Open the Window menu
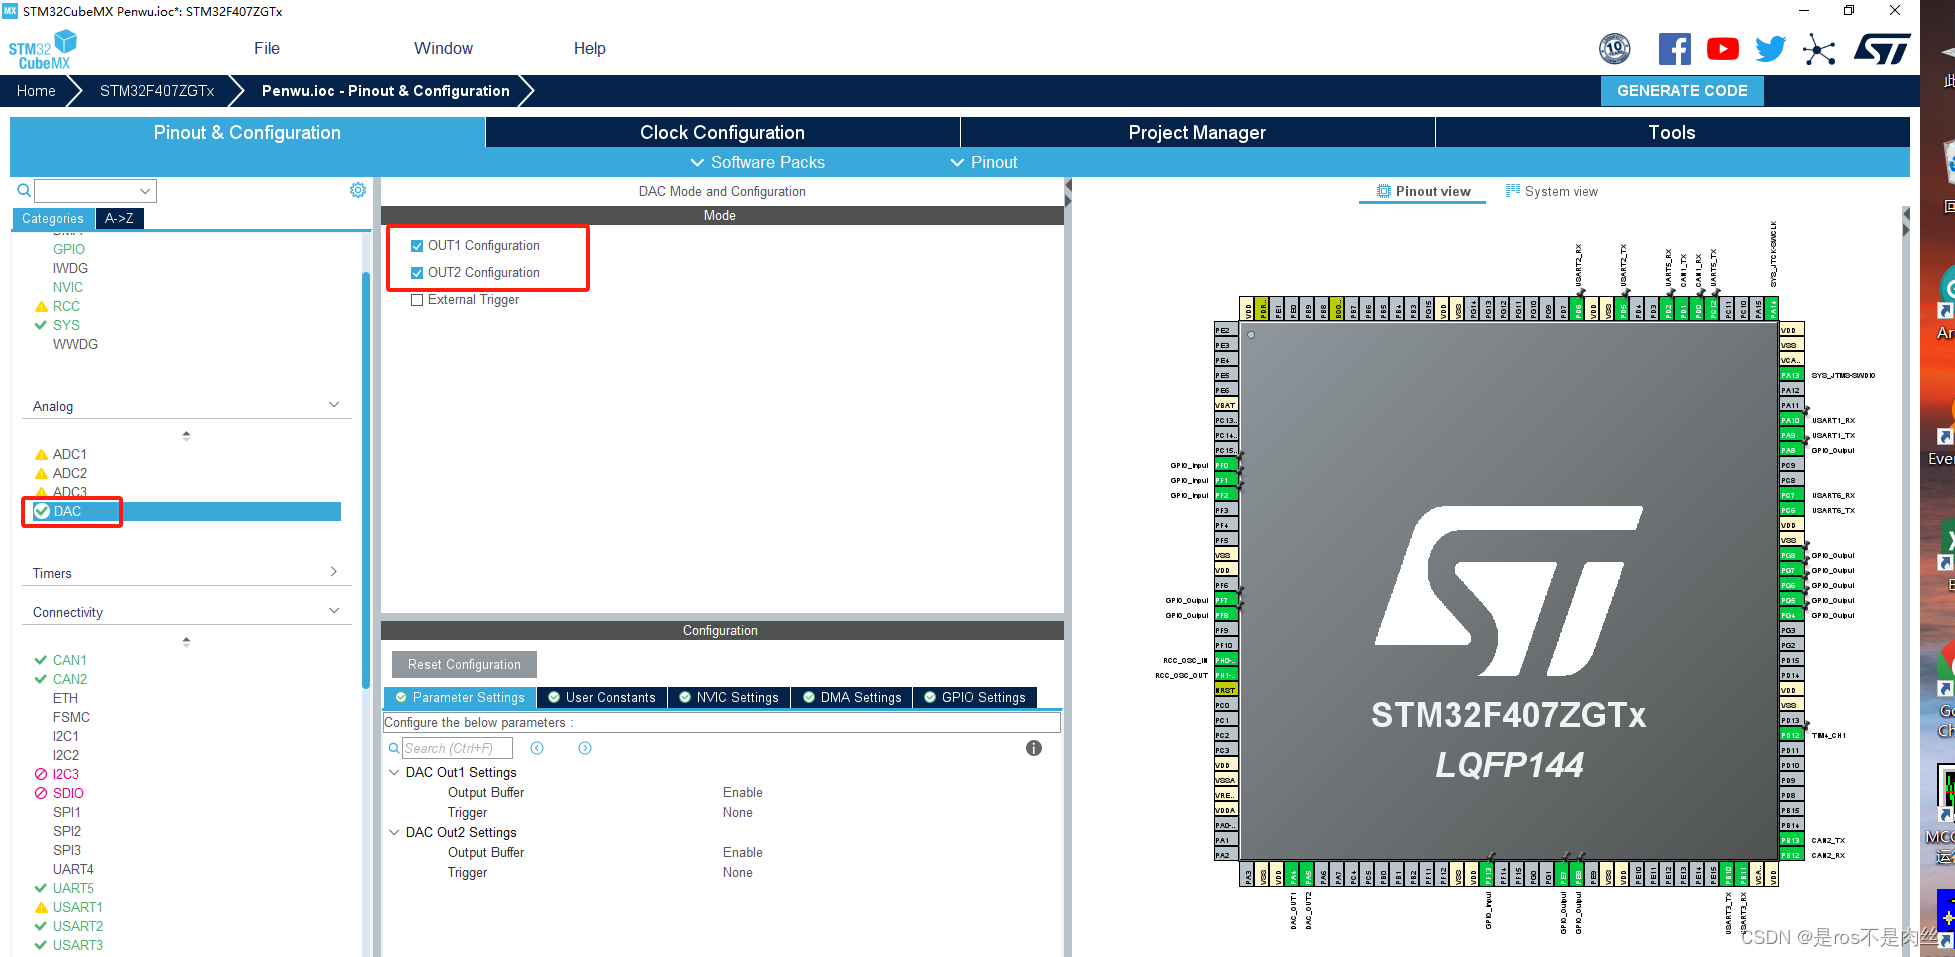The height and width of the screenshot is (957, 1955). (x=443, y=48)
